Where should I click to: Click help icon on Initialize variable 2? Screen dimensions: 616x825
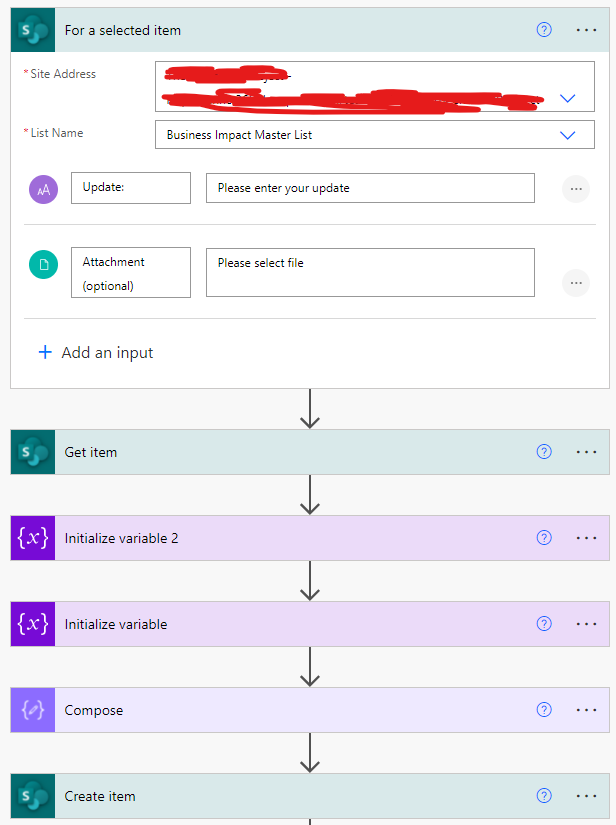544,538
